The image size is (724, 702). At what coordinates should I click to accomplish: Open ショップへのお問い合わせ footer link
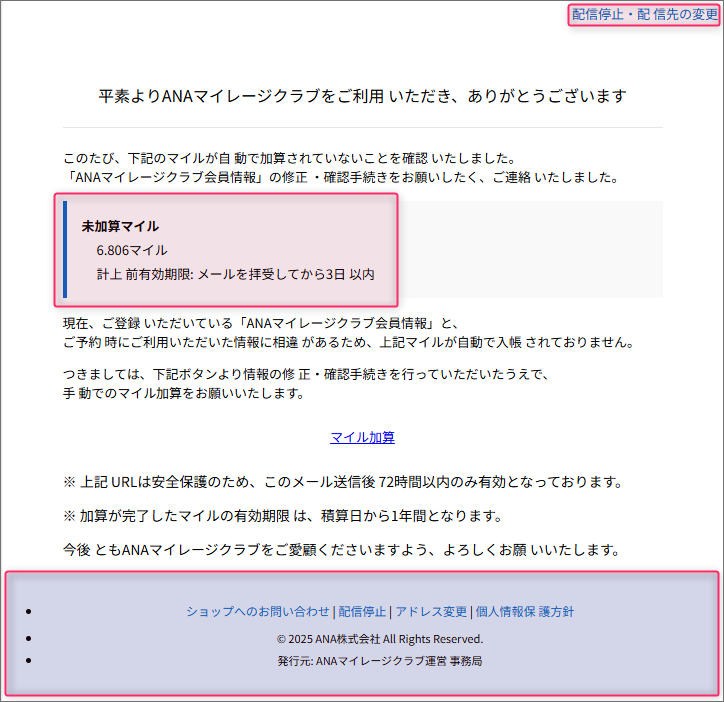coord(258,611)
